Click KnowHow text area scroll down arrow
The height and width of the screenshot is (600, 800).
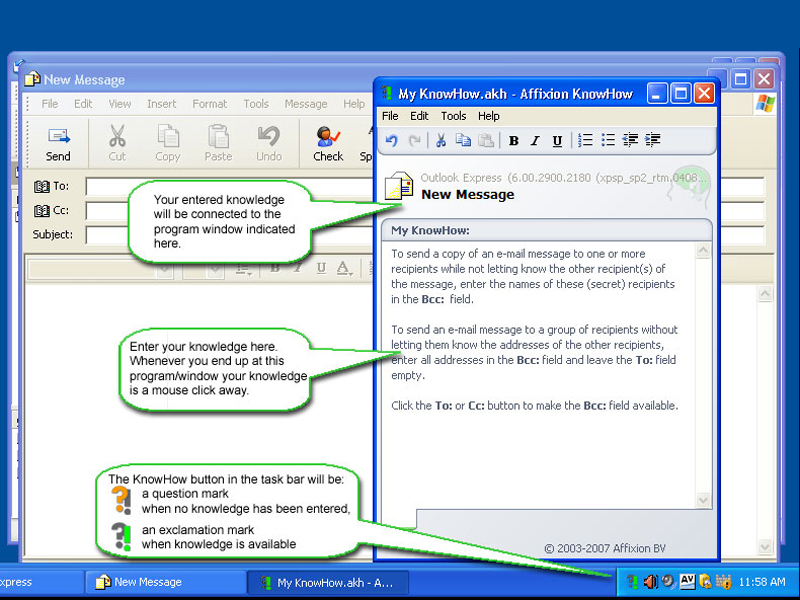(x=704, y=500)
